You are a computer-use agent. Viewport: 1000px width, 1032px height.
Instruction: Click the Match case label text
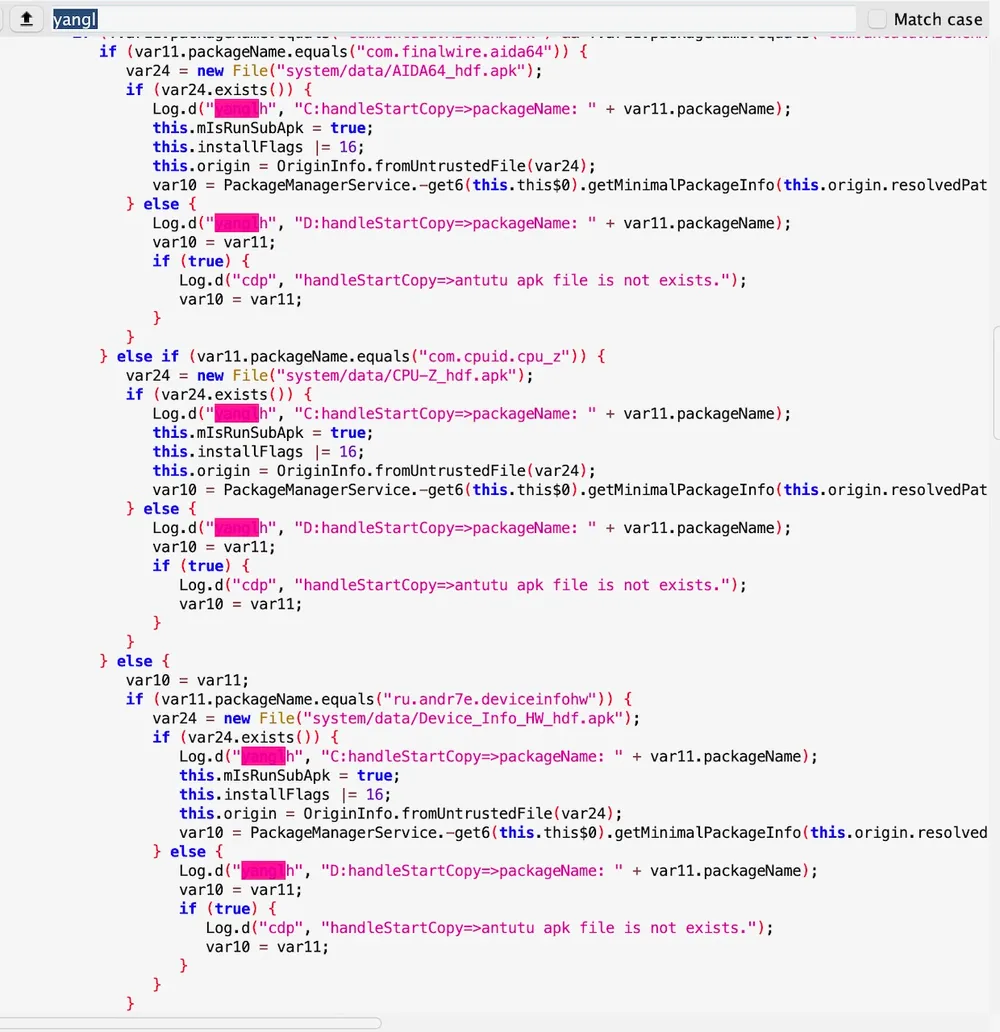pos(937,20)
